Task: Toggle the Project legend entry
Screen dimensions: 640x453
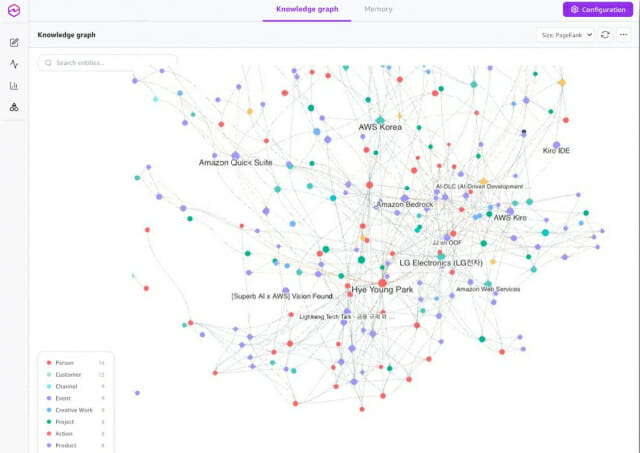Action: [x=76, y=422]
